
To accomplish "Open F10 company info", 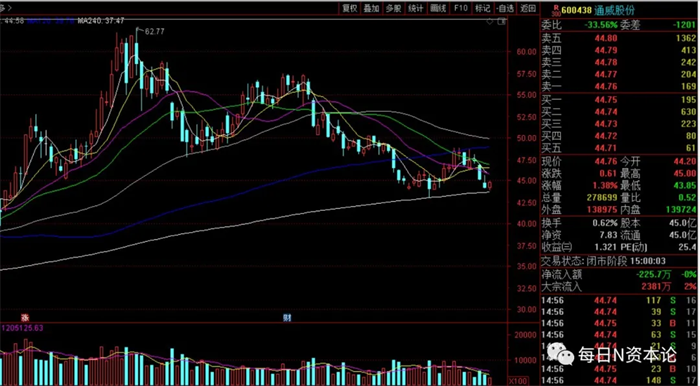I will click(460, 8).
